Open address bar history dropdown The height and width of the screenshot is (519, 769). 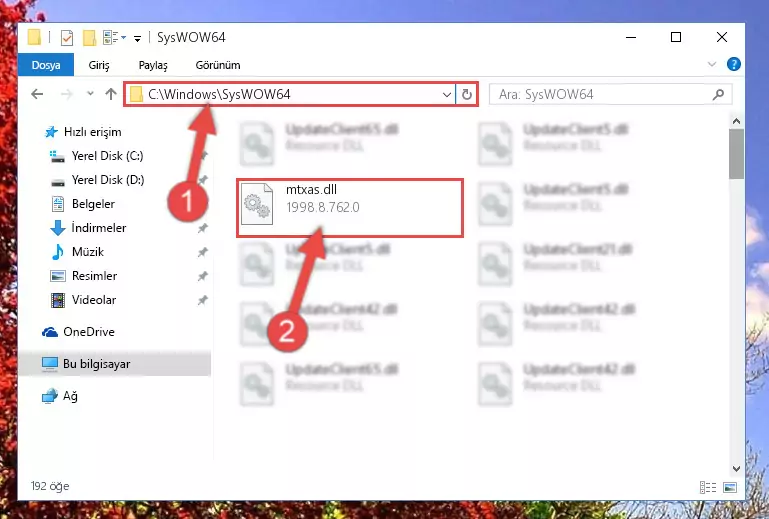point(446,94)
